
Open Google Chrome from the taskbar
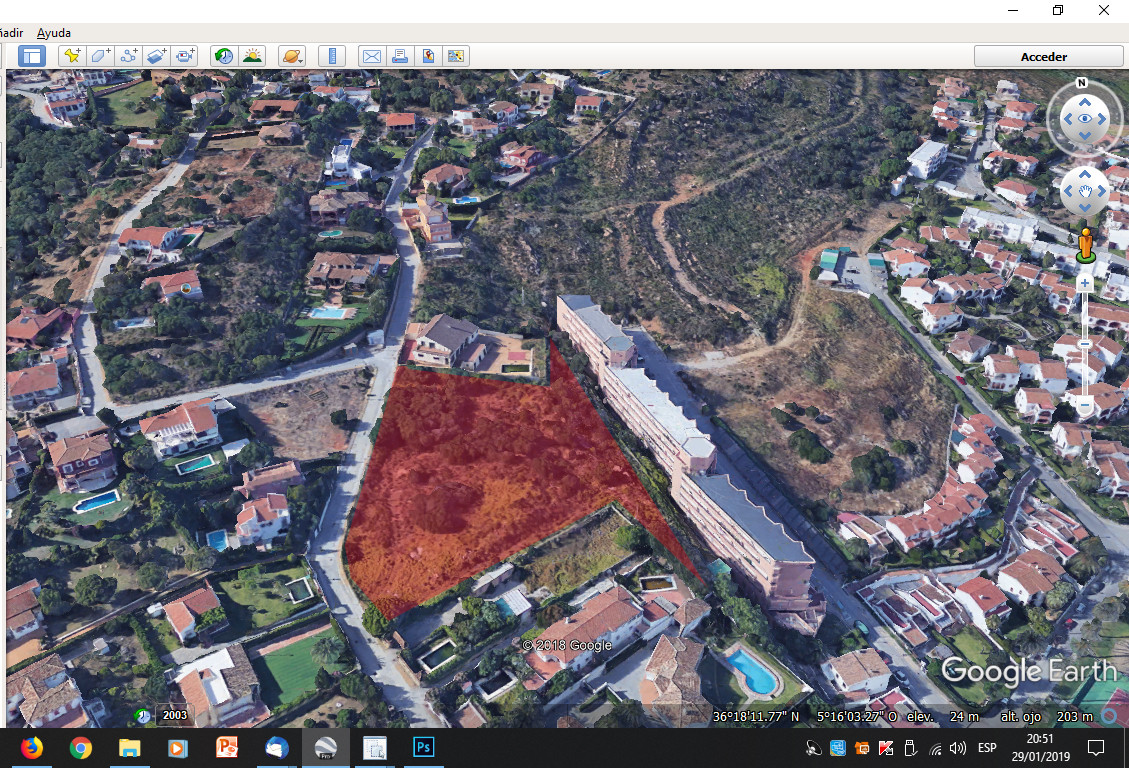click(81, 748)
